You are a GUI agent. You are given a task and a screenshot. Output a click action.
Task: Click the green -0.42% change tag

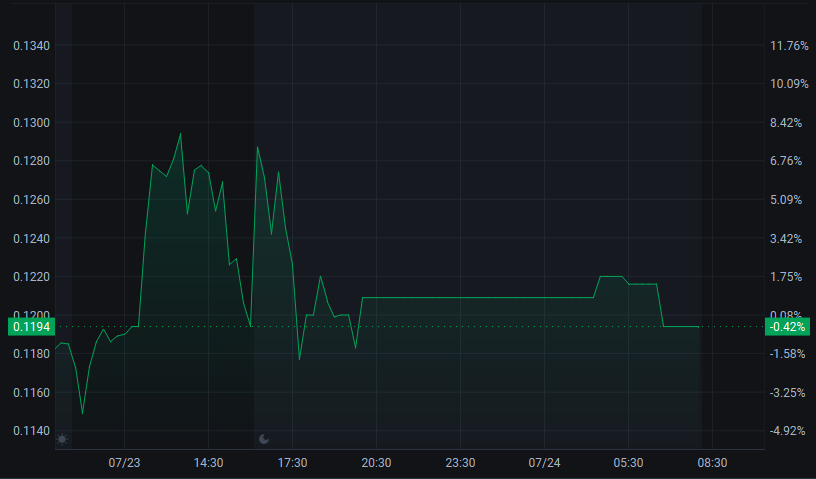(x=787, y=327)
